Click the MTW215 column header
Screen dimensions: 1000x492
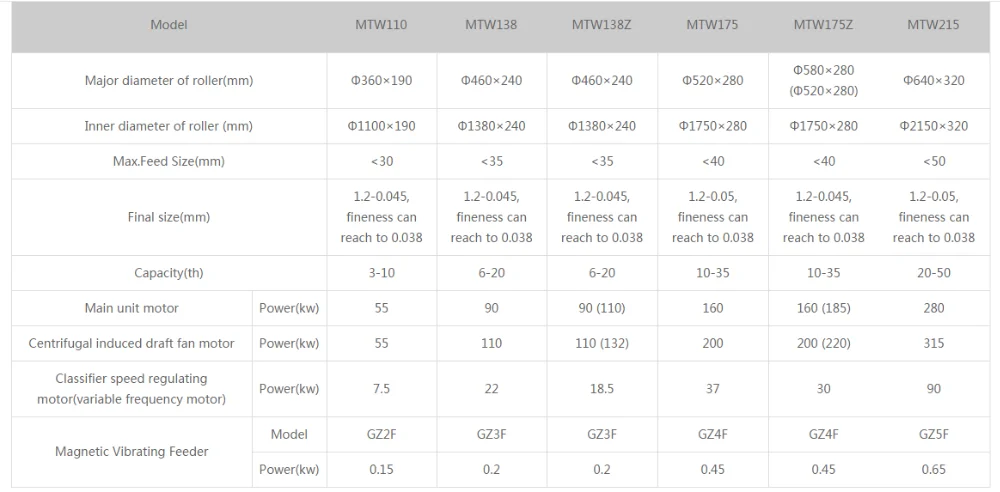click(933, 25)
